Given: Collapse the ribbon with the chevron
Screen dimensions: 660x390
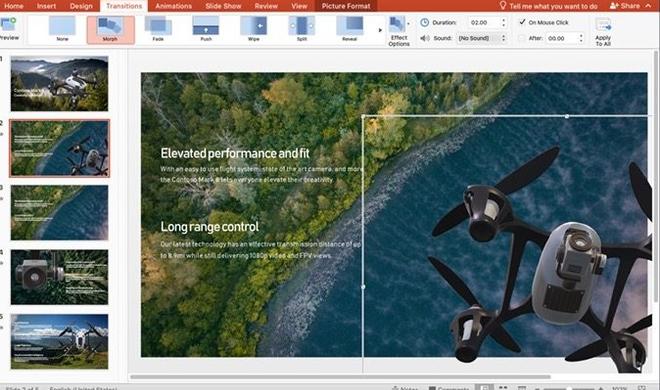Looking at the screenshot, I should [x=648, y=5].
